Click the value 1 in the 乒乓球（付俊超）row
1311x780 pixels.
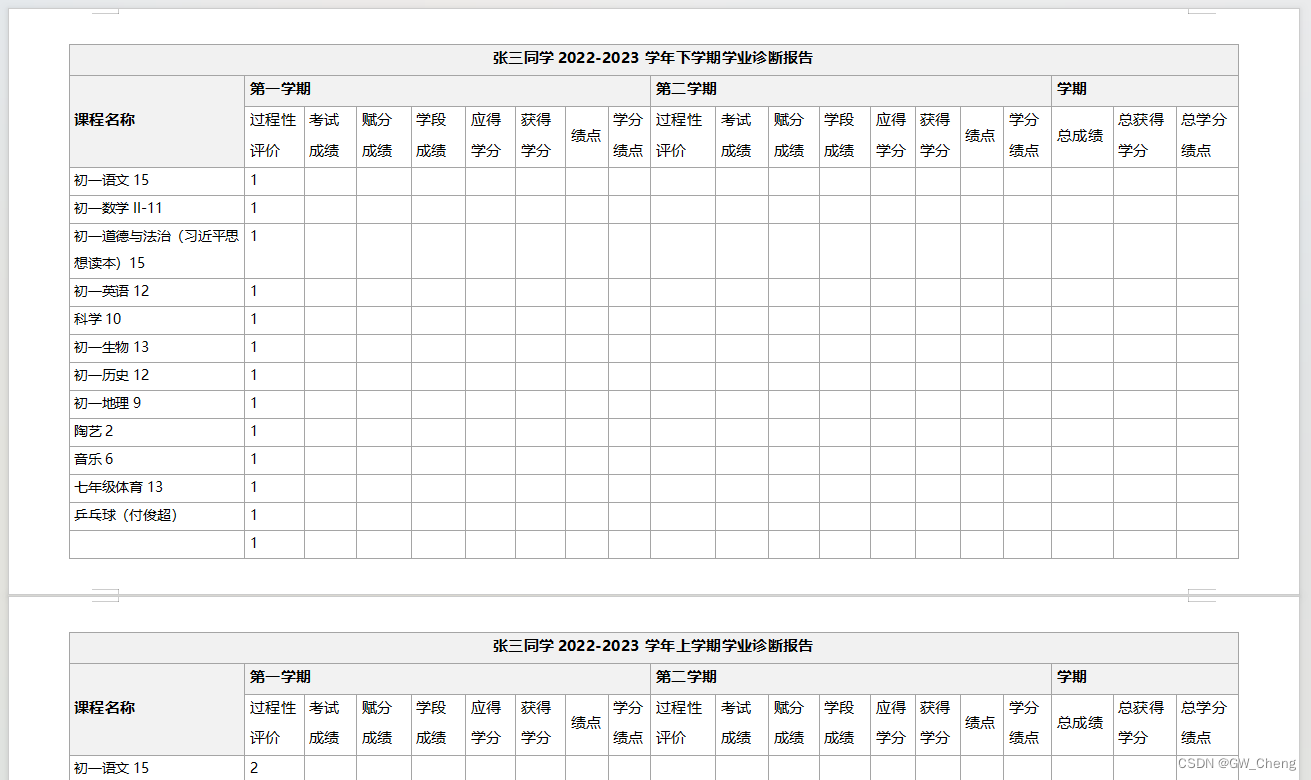pos(254,515)
